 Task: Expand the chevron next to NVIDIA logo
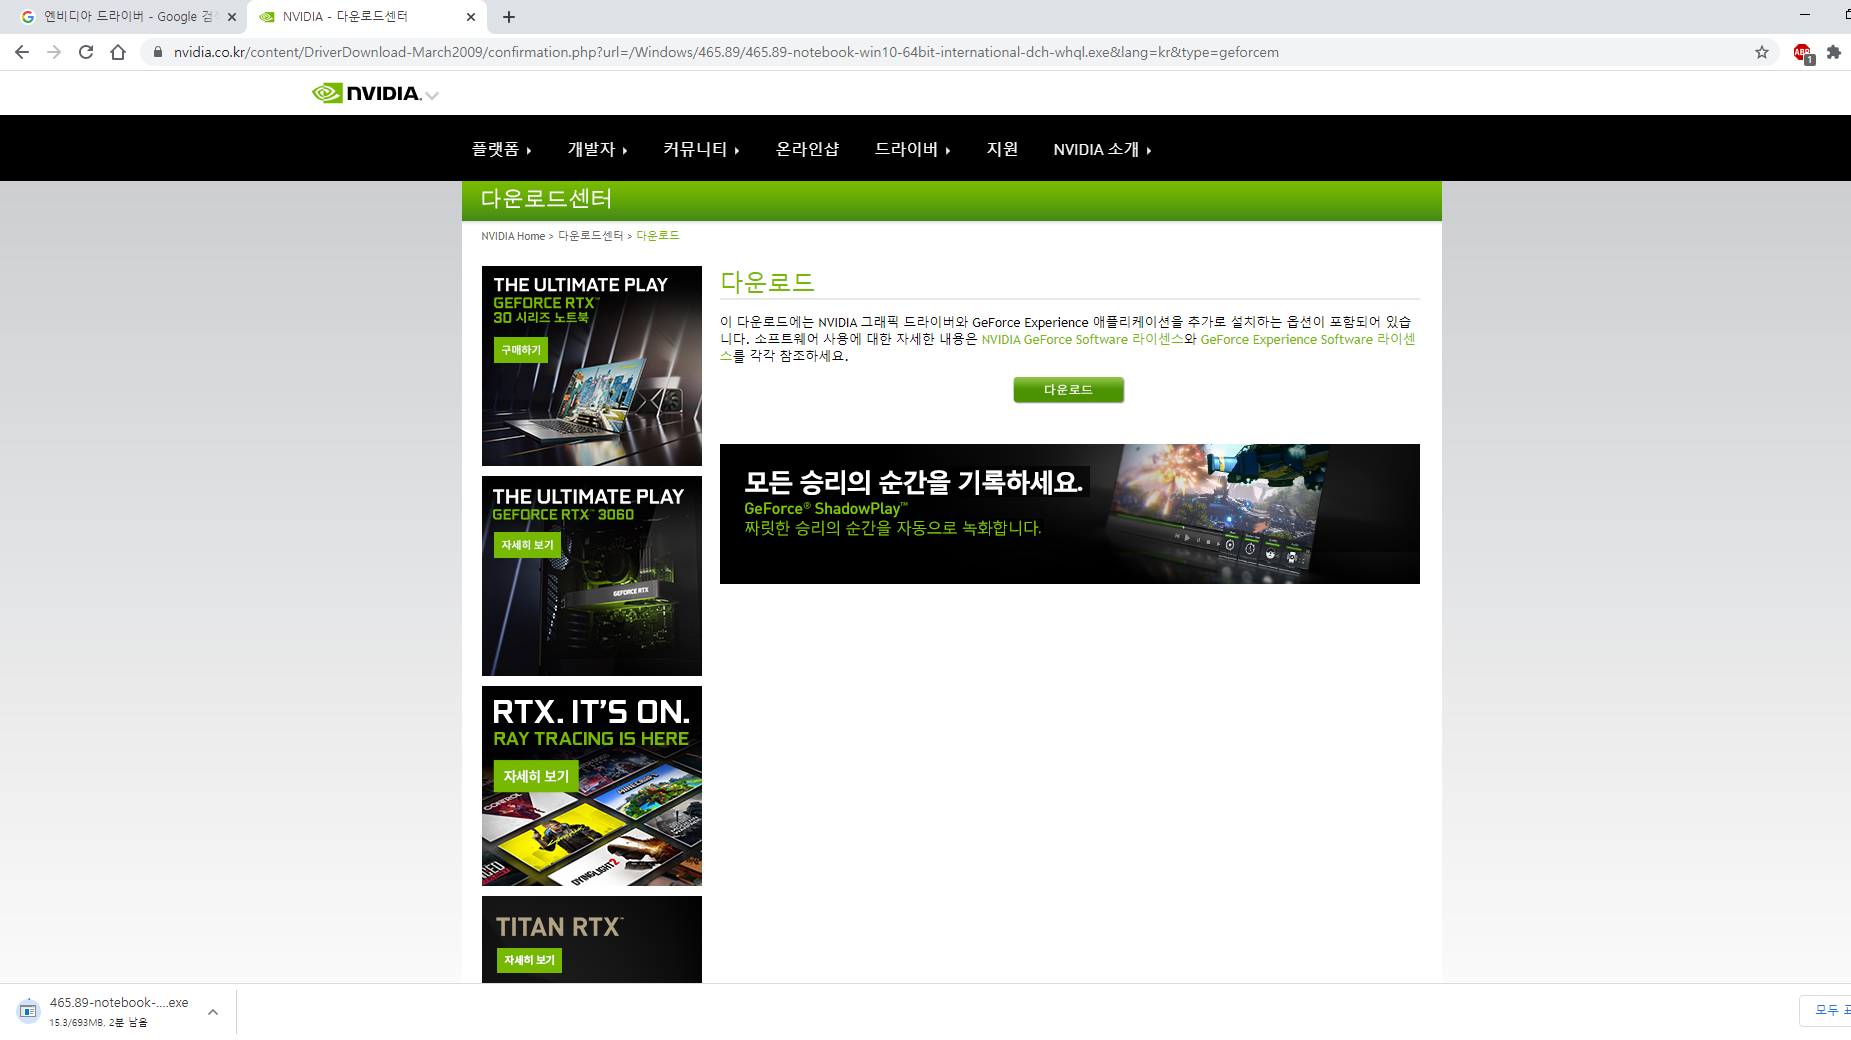point(432,96)
